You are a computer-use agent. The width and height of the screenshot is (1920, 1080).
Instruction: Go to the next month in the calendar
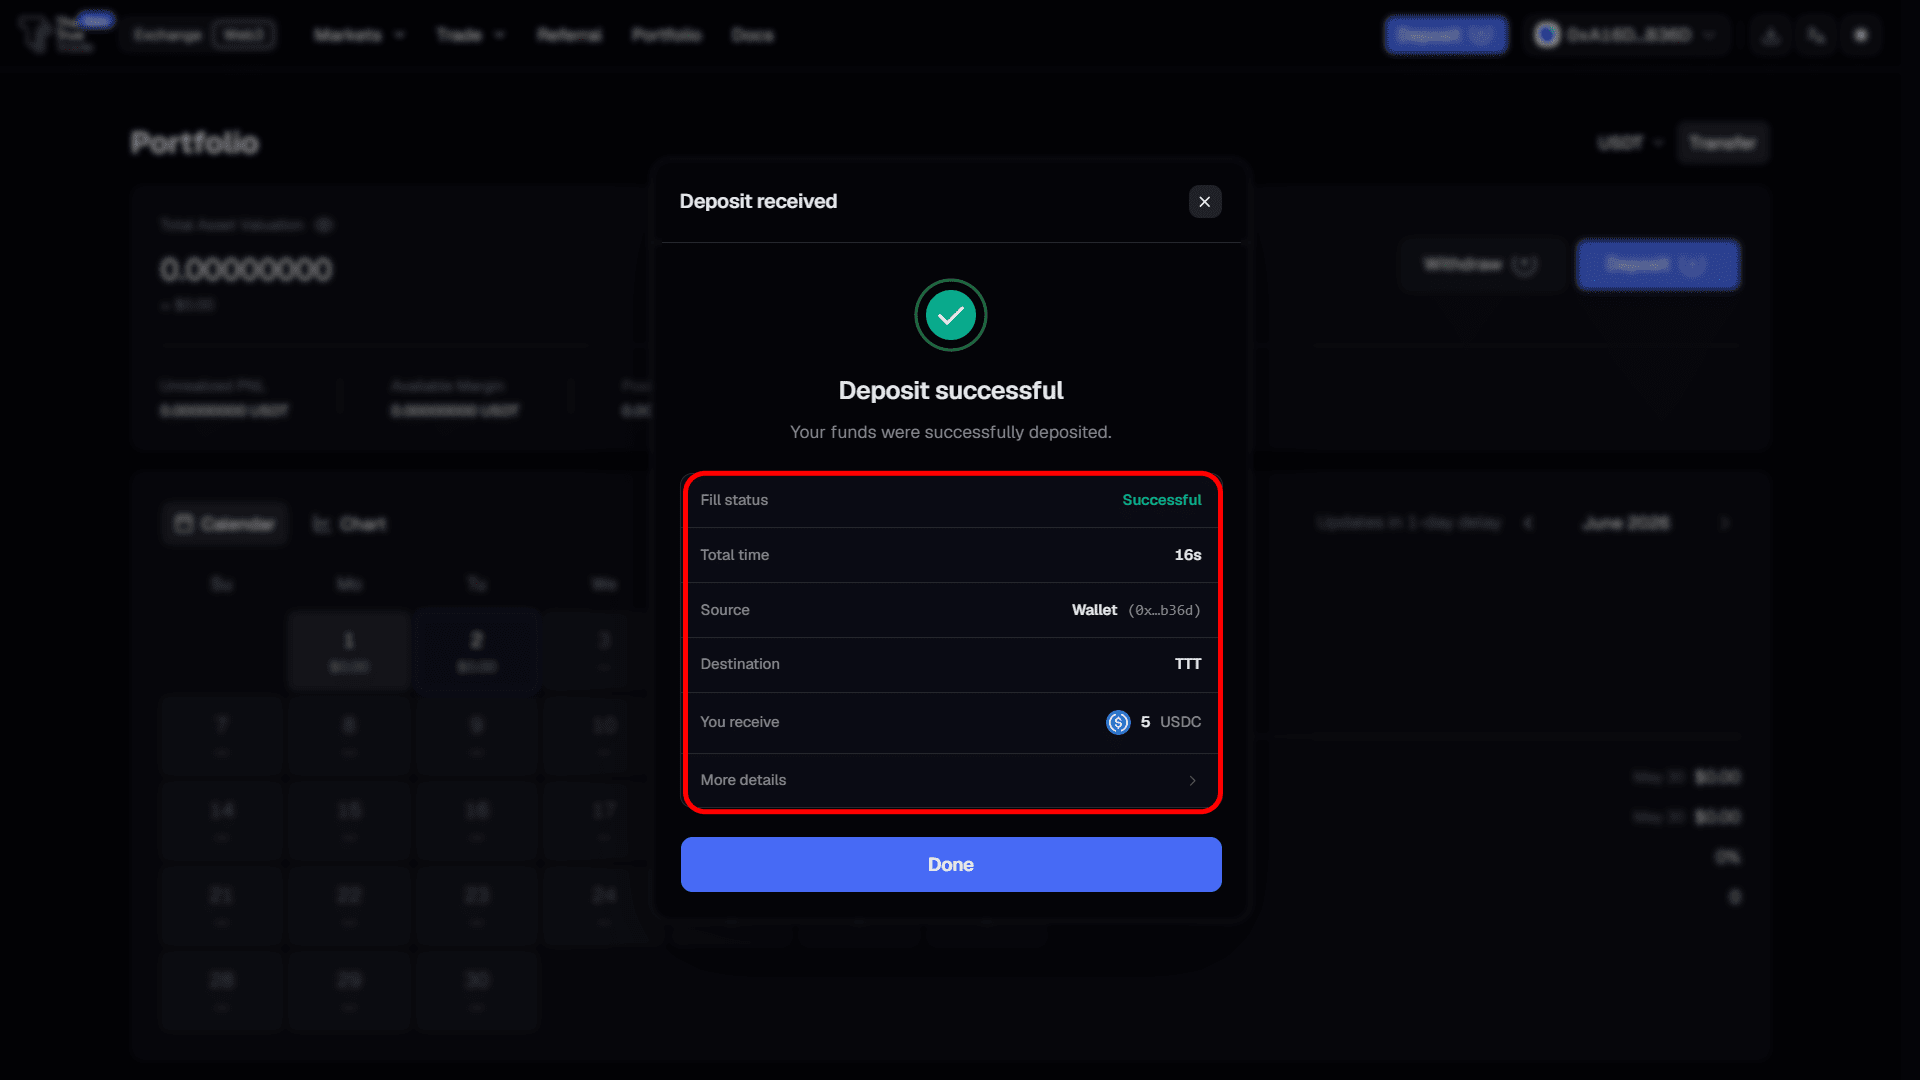(1724, 523)
